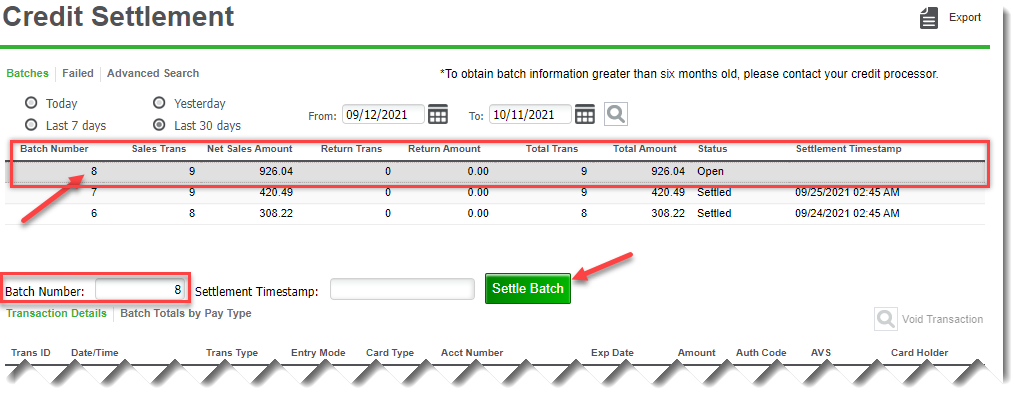The width and height of the screenshot is (1018, 399).
Task: Click the Card Type column header
Action: pyautogui.click(x=390, y=353)
